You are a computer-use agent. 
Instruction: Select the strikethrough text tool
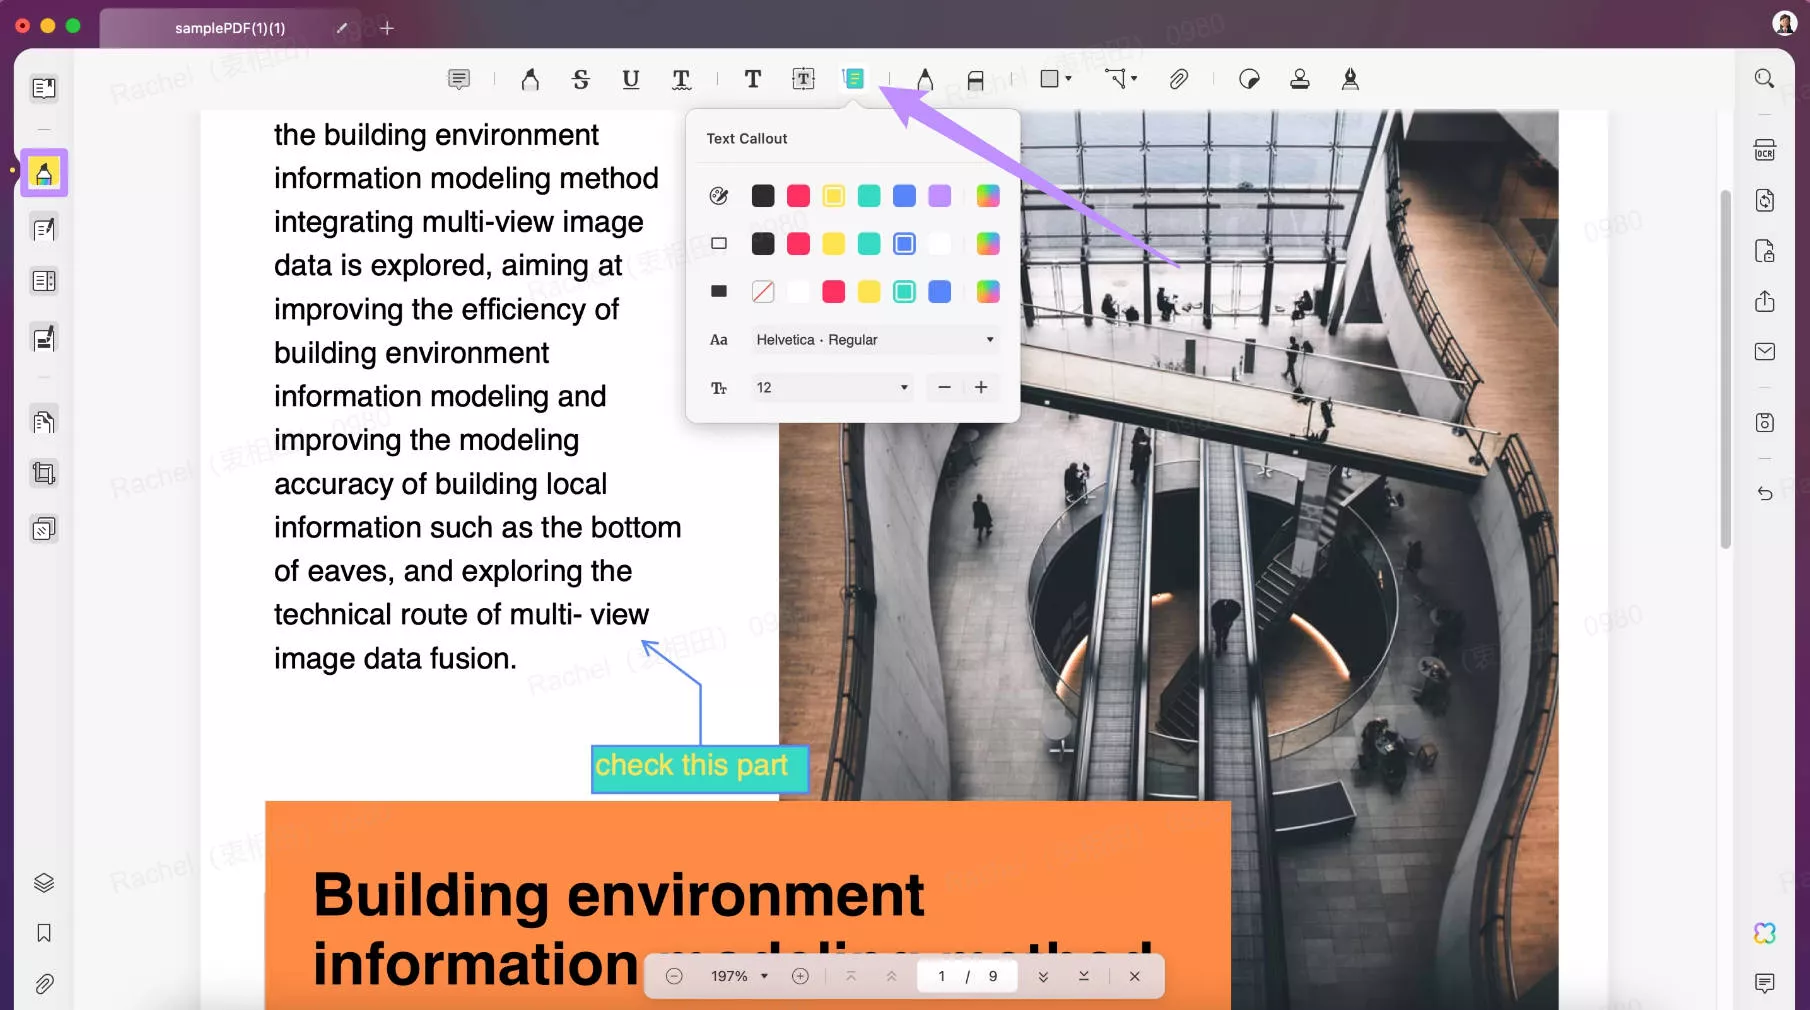pyautogui.click(x=581, y=79)
